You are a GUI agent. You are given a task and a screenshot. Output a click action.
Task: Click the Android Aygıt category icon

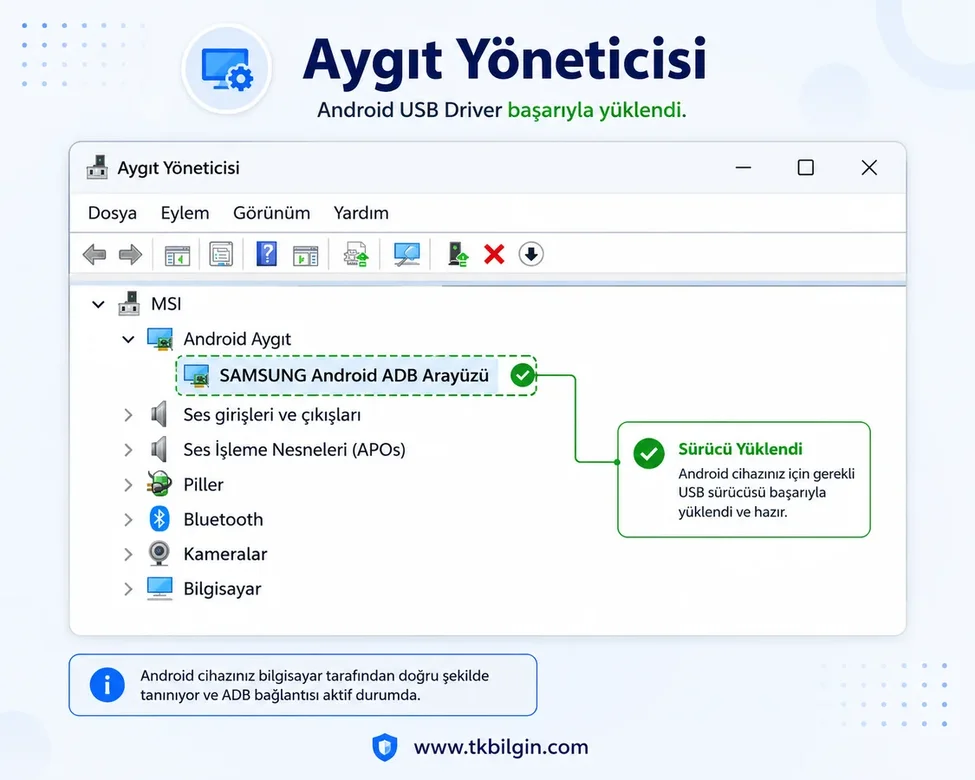[160, 339]
